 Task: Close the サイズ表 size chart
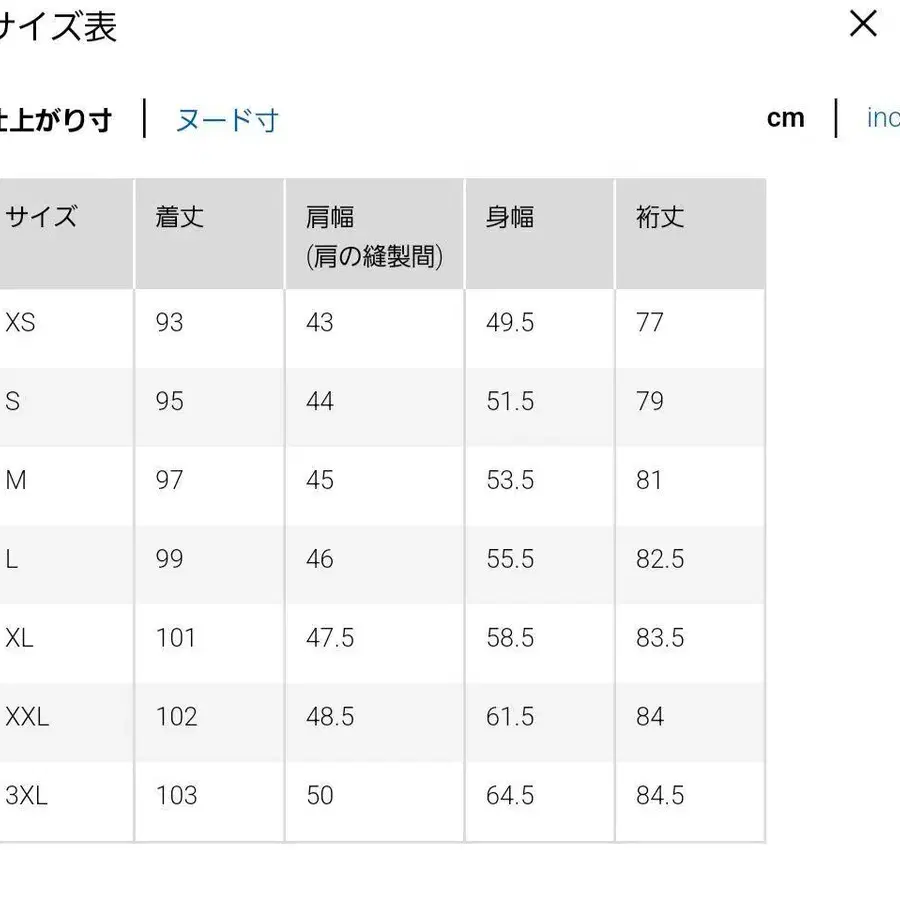point(863,24)
